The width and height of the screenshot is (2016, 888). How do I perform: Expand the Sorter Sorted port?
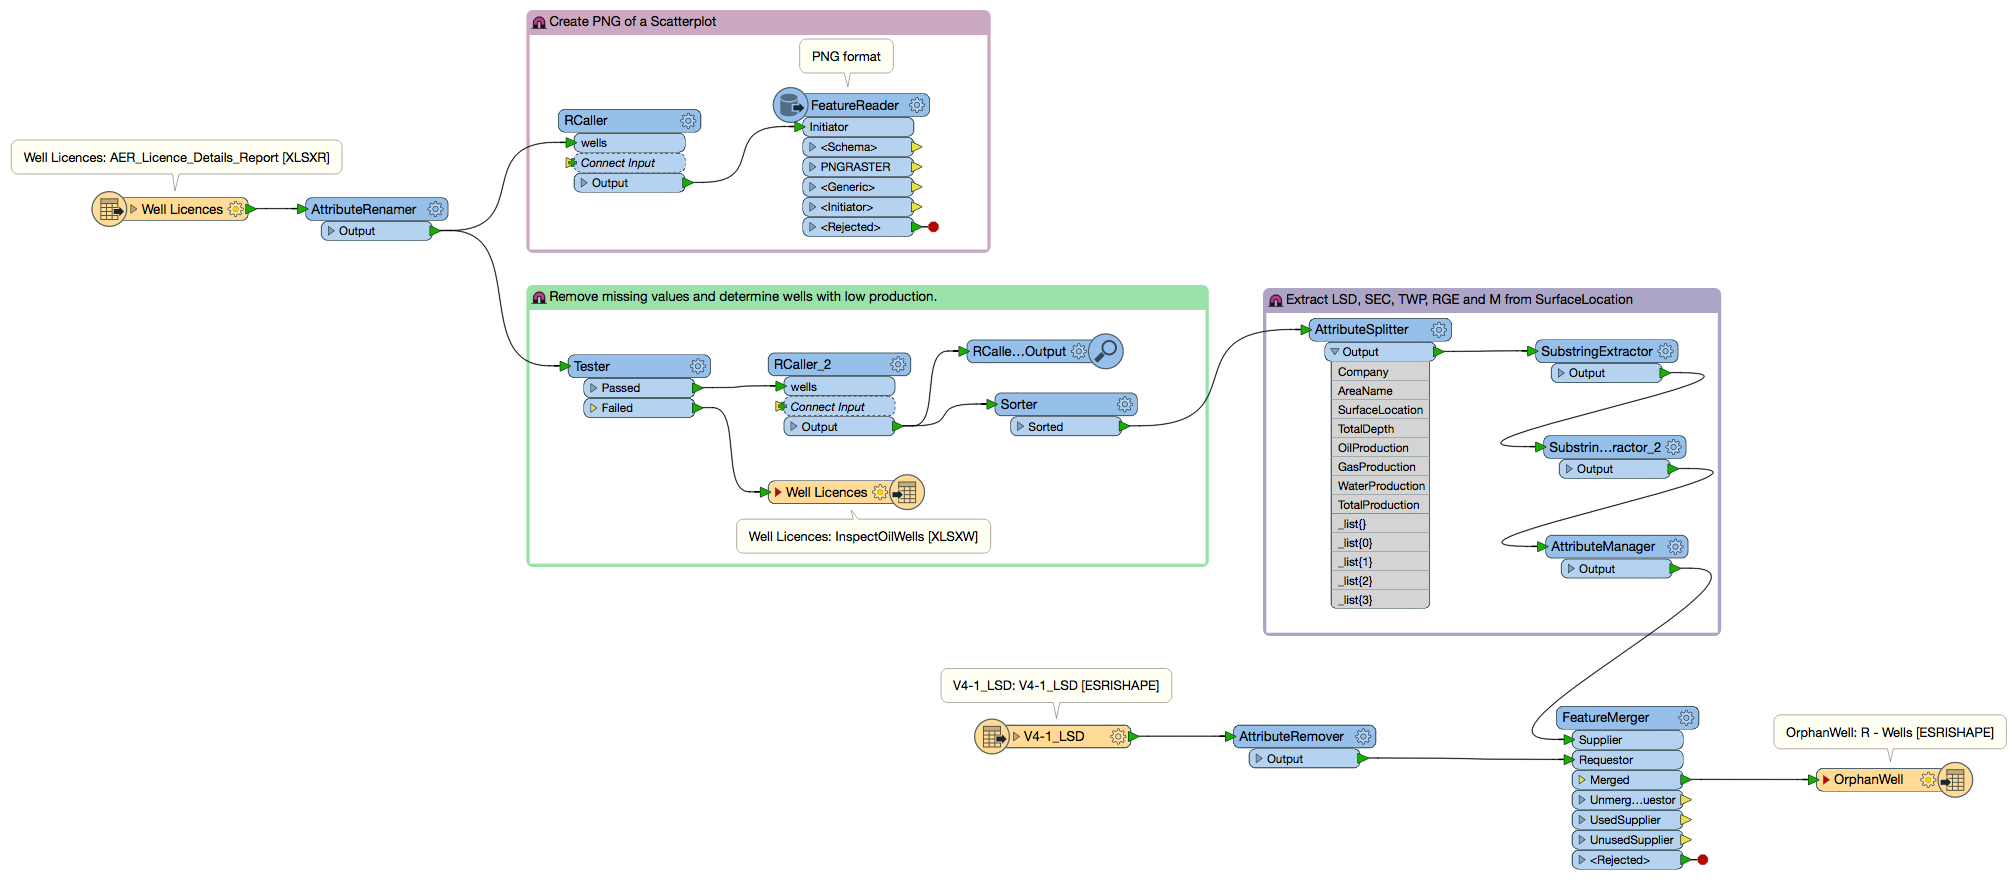[x=1020, y=427]
